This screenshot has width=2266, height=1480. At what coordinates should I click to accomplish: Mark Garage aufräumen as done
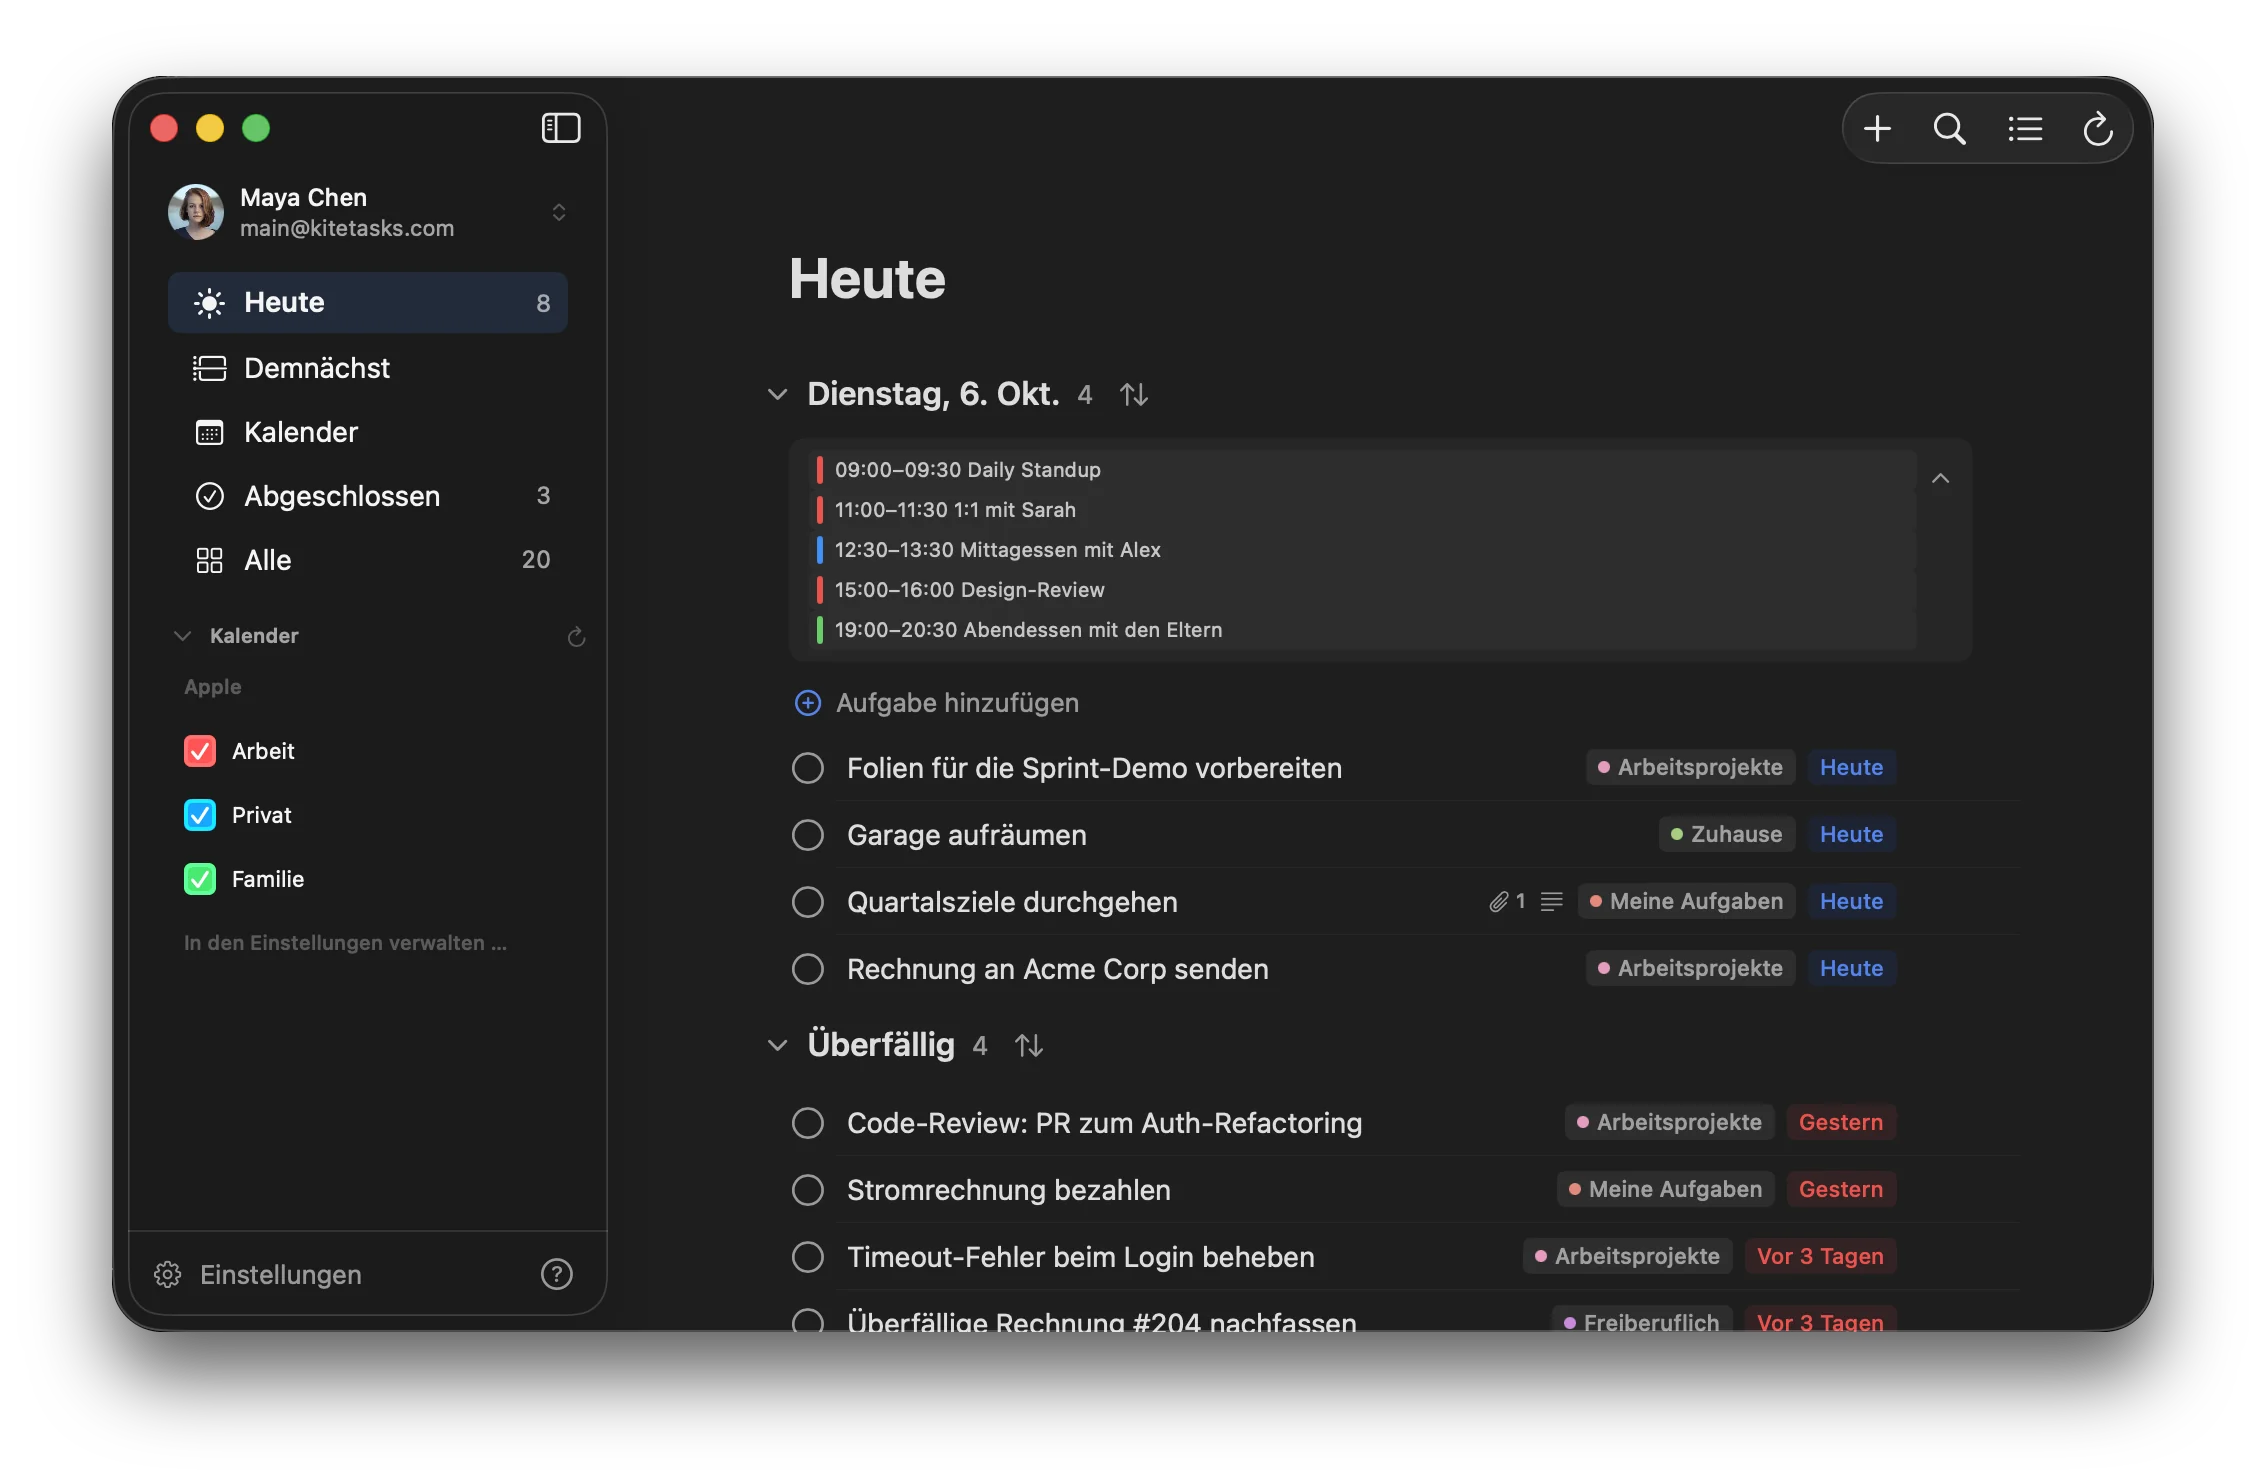point(807,835)
